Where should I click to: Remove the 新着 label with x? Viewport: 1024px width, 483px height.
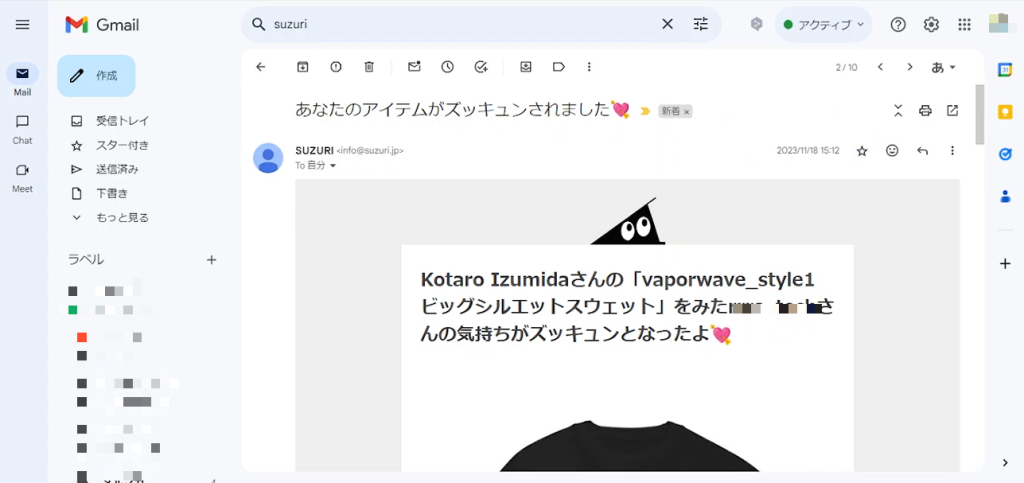[x=686, y=112]
